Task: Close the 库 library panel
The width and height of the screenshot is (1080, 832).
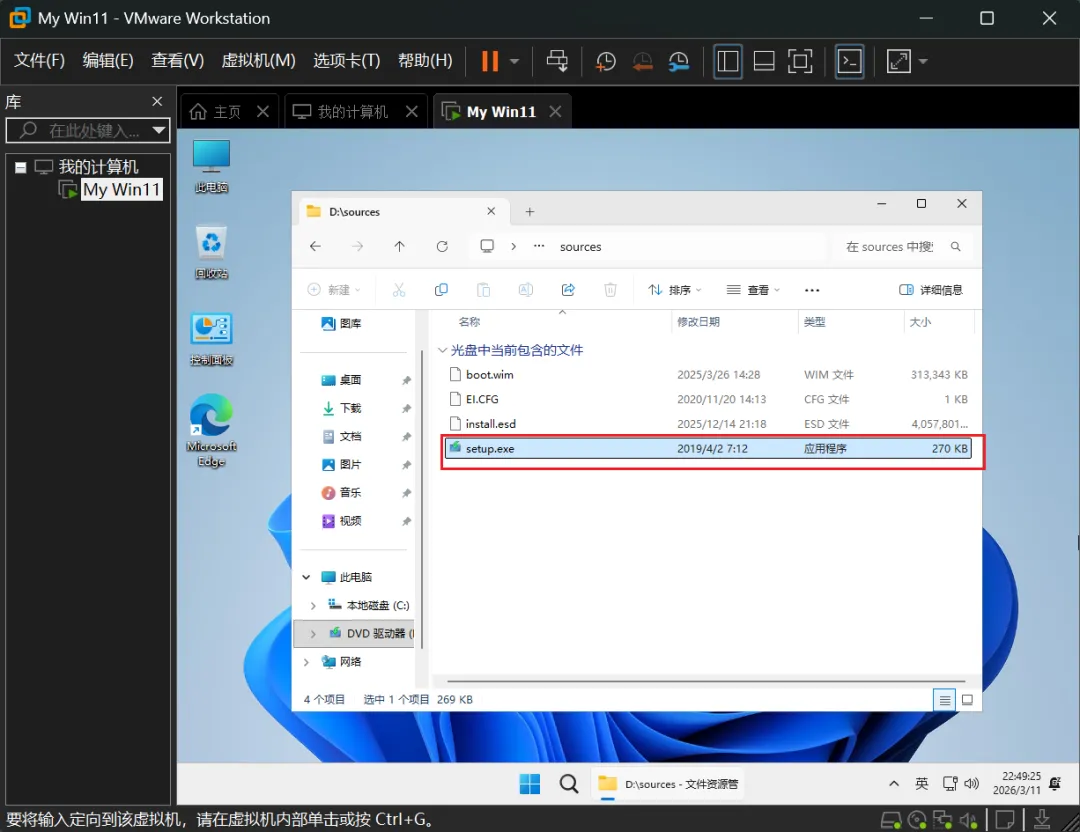Action: tap(157, 101)
